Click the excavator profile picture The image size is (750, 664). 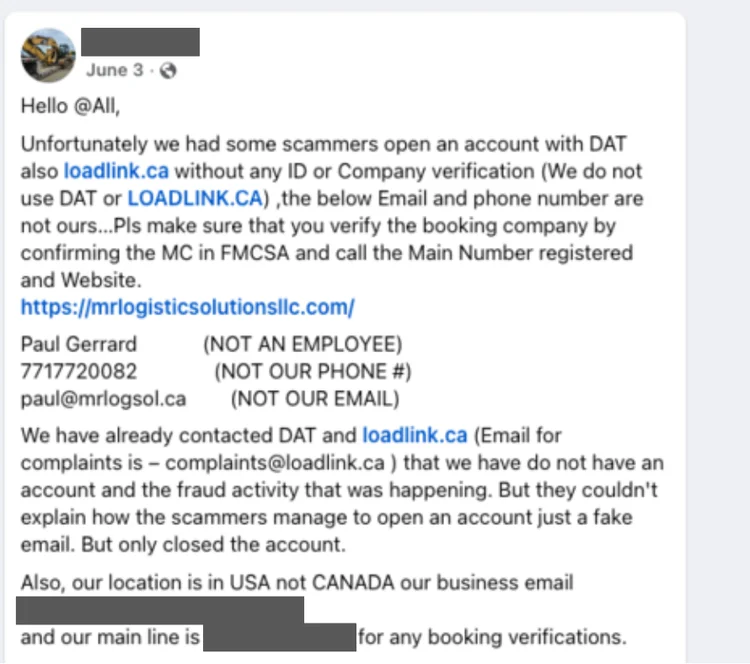pyautogui.click(x=48, y=55)
